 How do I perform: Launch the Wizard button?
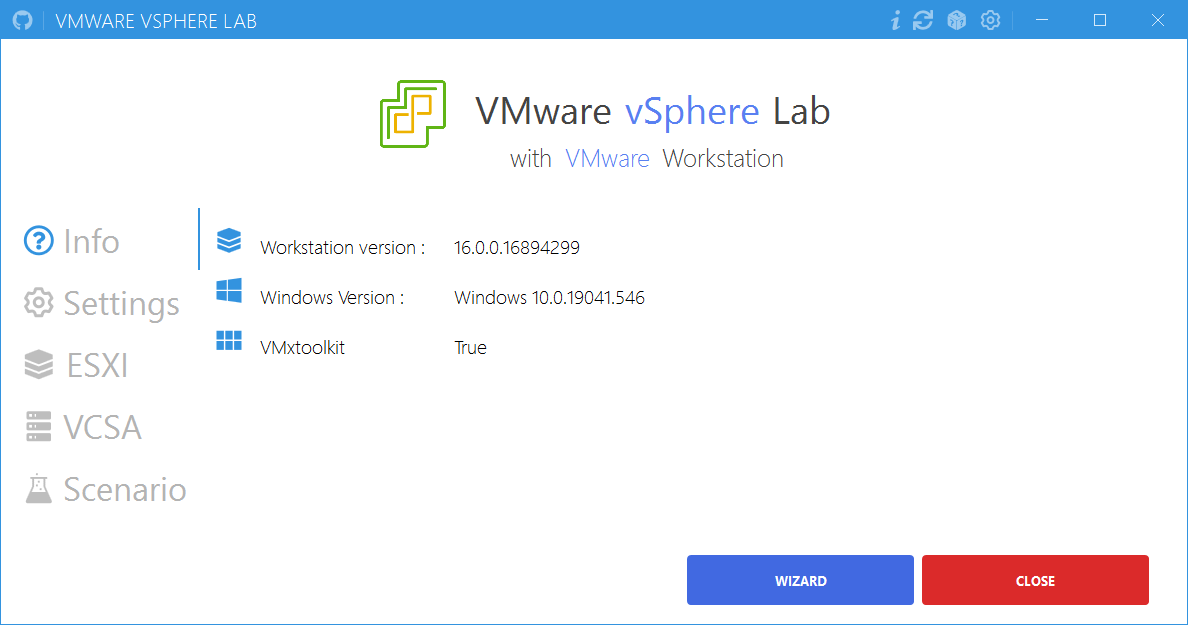pyautogui.click(x=800, y=580)
